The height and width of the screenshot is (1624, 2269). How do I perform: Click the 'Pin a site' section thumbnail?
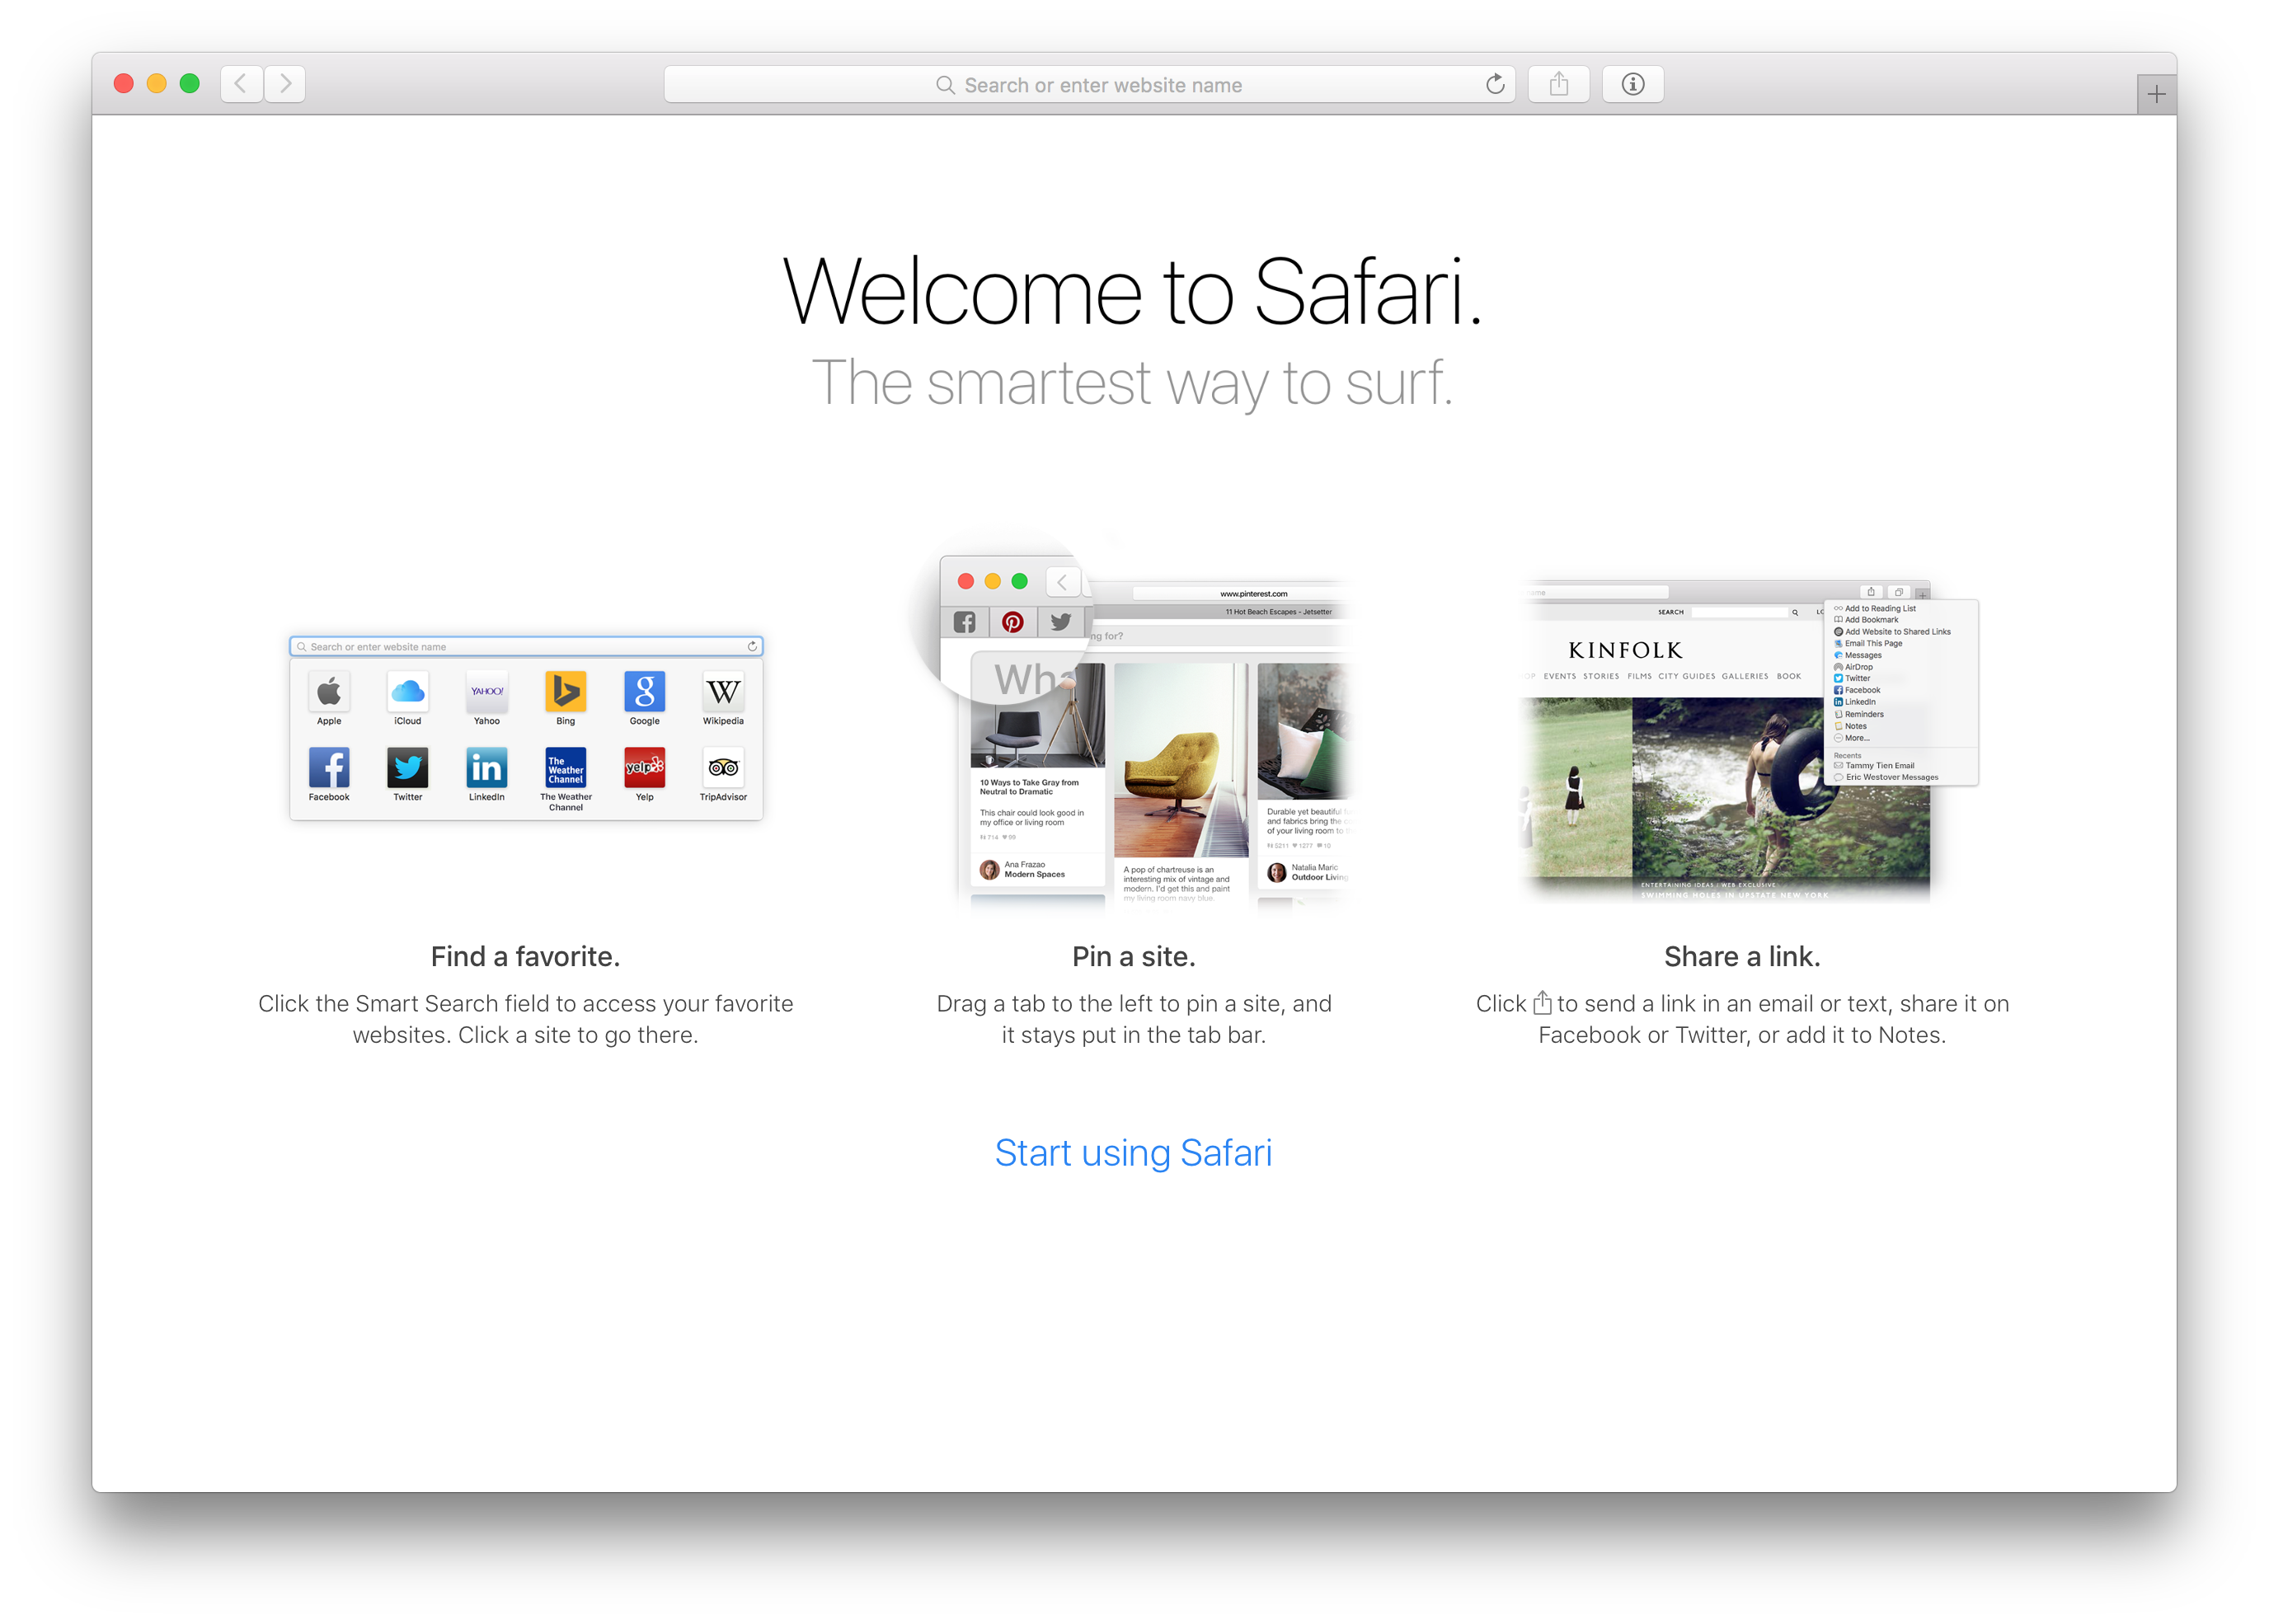click(1134, 730)
